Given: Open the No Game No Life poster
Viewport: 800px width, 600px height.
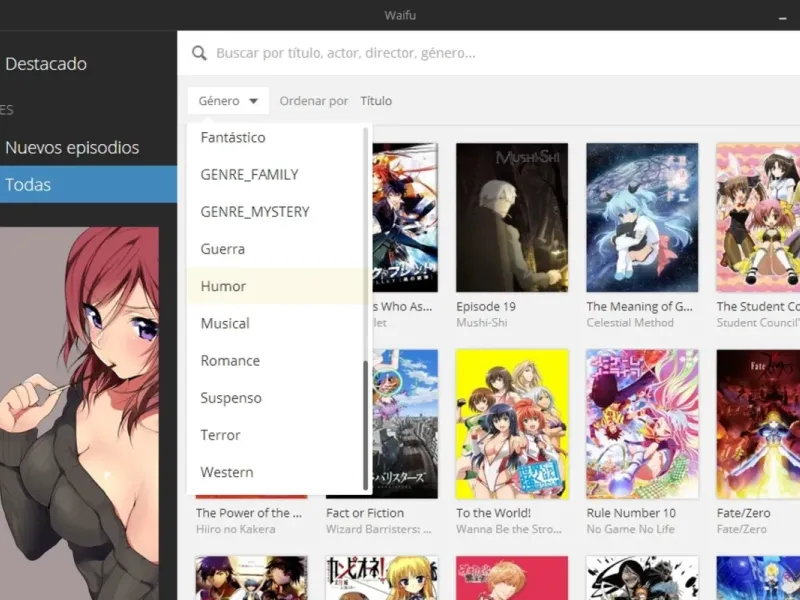Looking at the screenshot, I should click(642, 424).
